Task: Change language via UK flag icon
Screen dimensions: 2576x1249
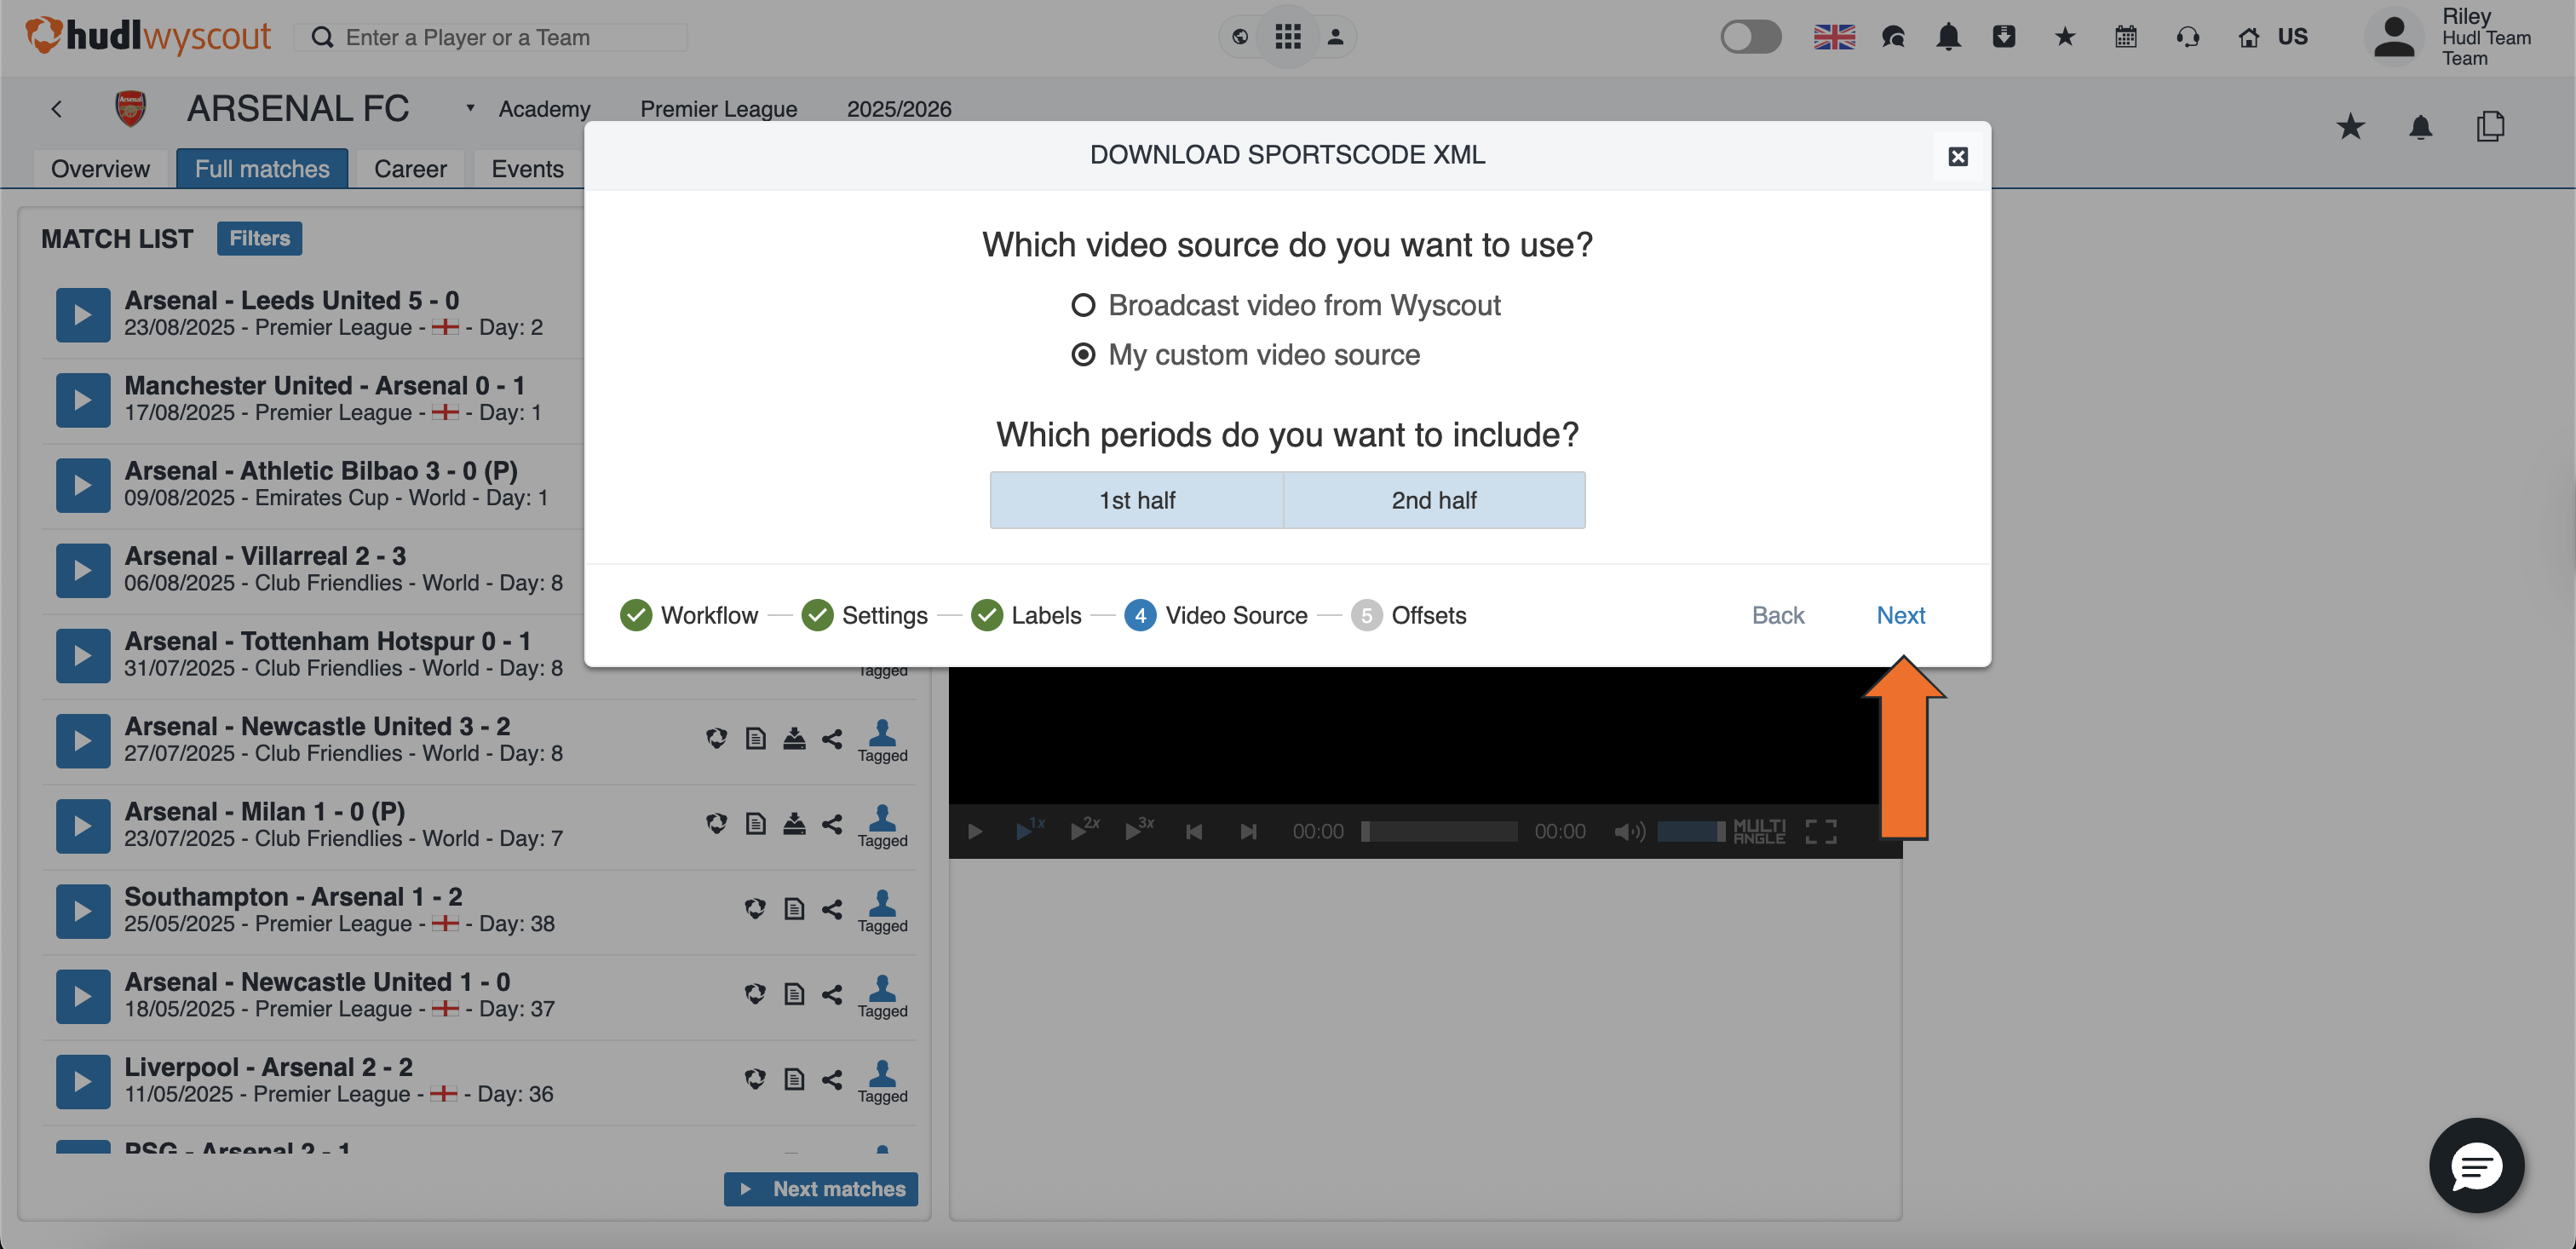Action: click(x=1834, y=37)
